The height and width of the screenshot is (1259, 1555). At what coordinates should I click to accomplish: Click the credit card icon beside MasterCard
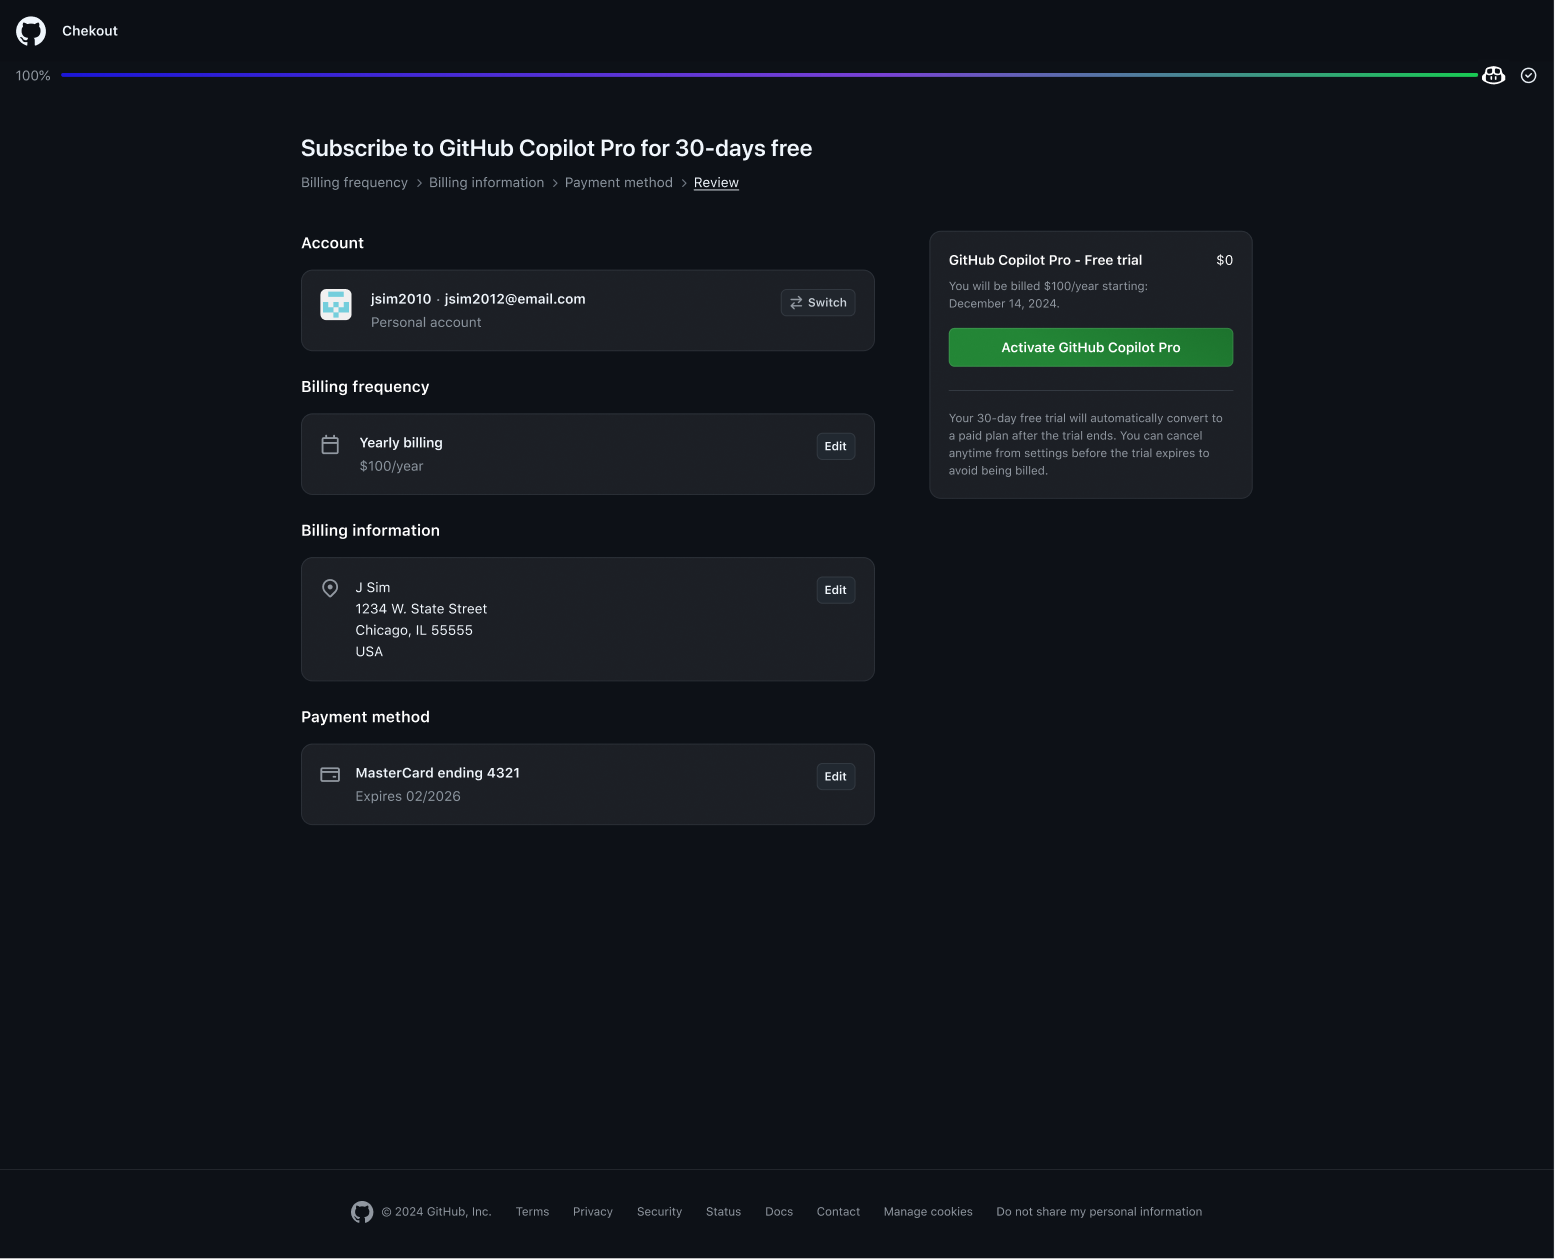[x=330, y=775]
